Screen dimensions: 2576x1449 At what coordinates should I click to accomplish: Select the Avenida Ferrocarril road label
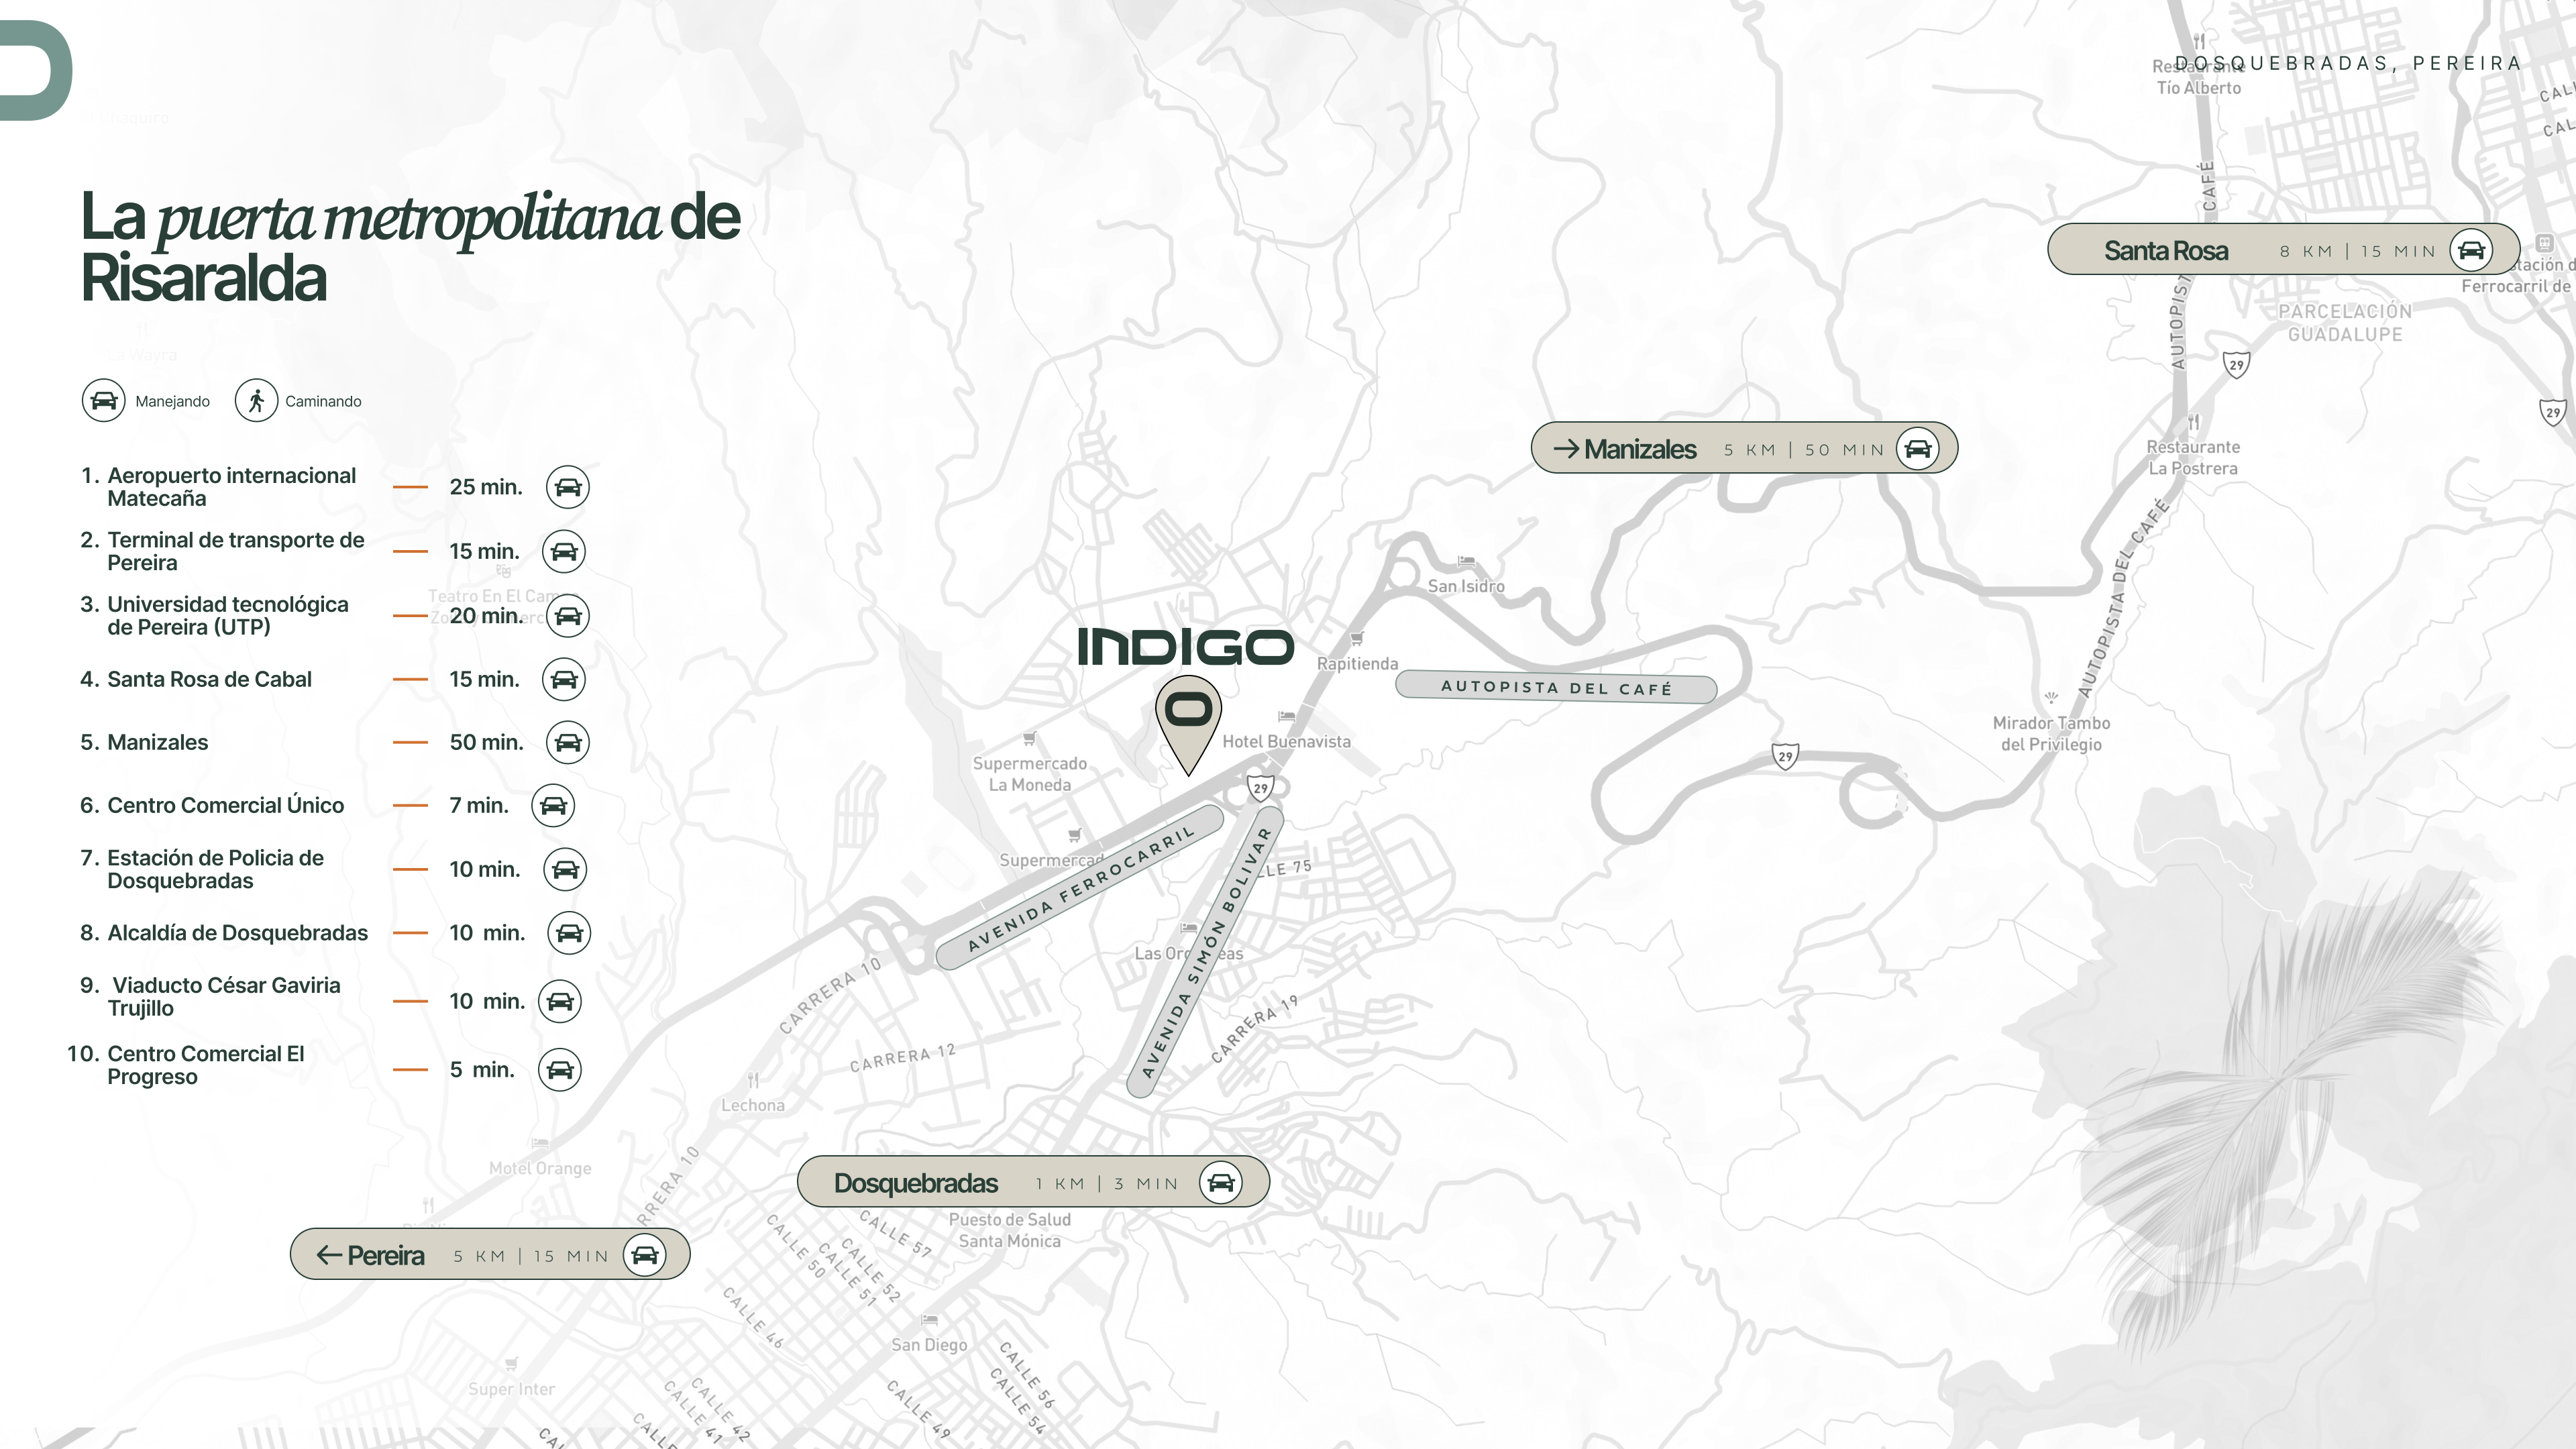click(1080, 888)
